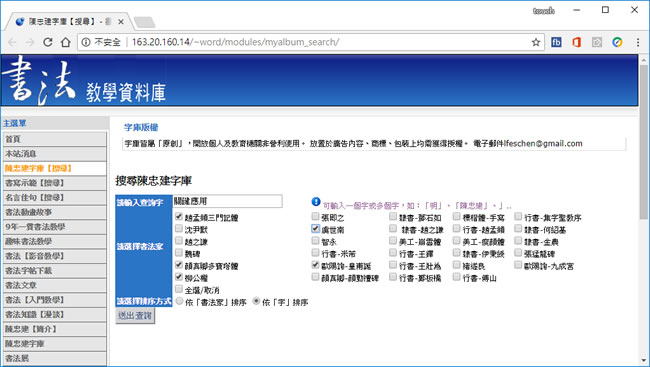
Task: Select 依「字」排序 radio button
Action: 256,301
